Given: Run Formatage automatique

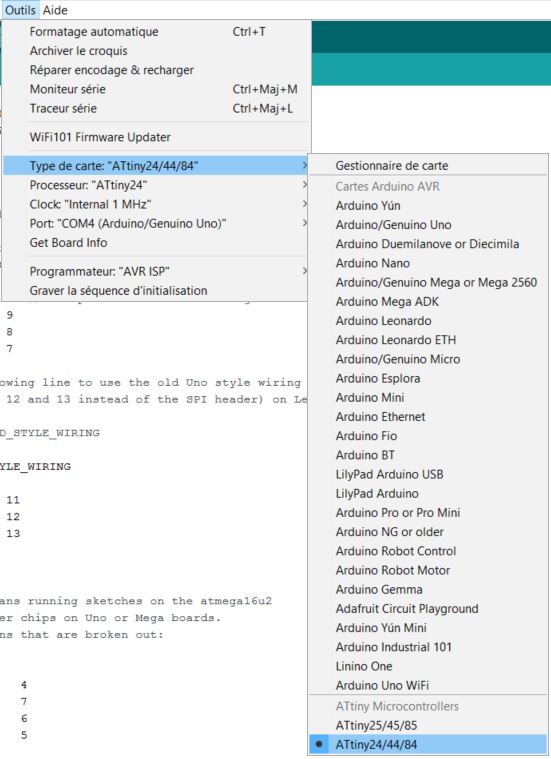Looking at the screenshot, I should (155, 32).
